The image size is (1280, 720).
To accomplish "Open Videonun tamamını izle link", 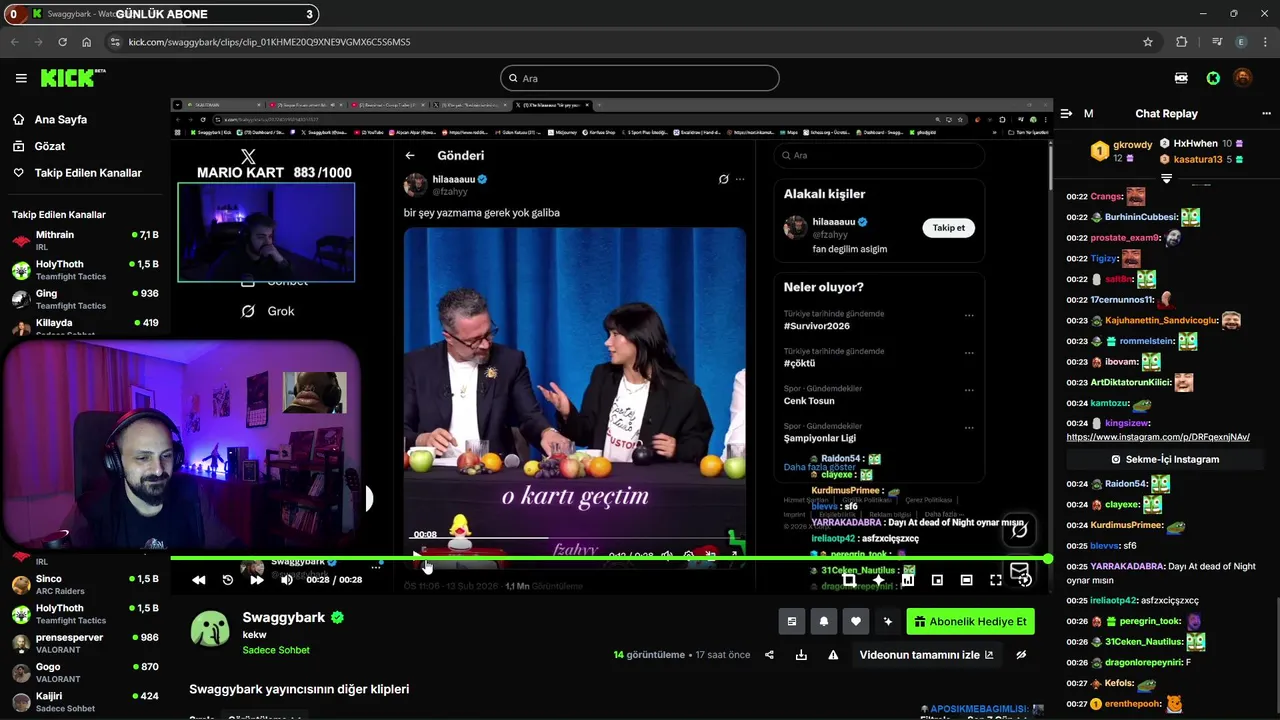I will 927,655.
